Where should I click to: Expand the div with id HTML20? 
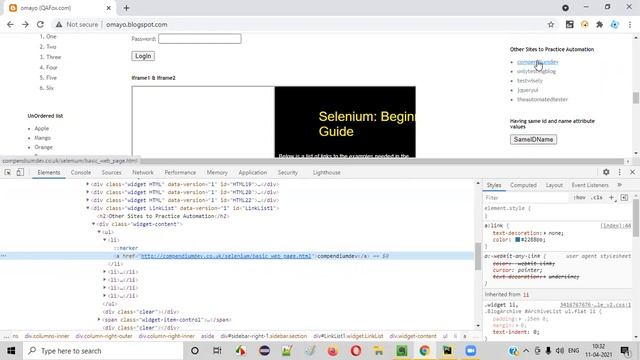pos(87,192)
